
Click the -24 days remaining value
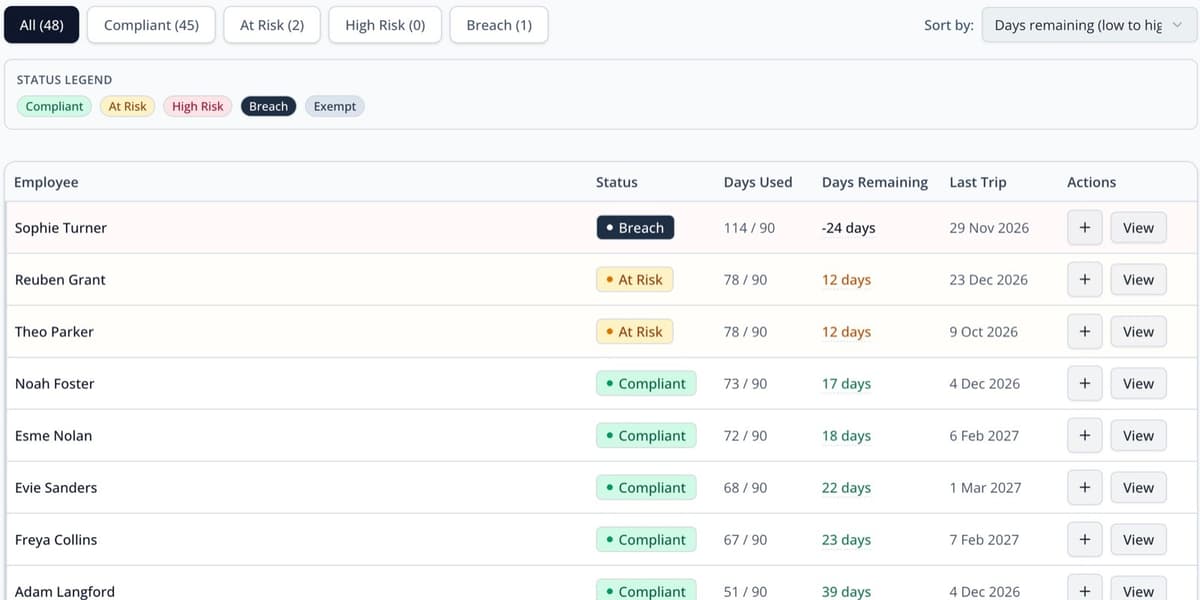coord(848,228)
